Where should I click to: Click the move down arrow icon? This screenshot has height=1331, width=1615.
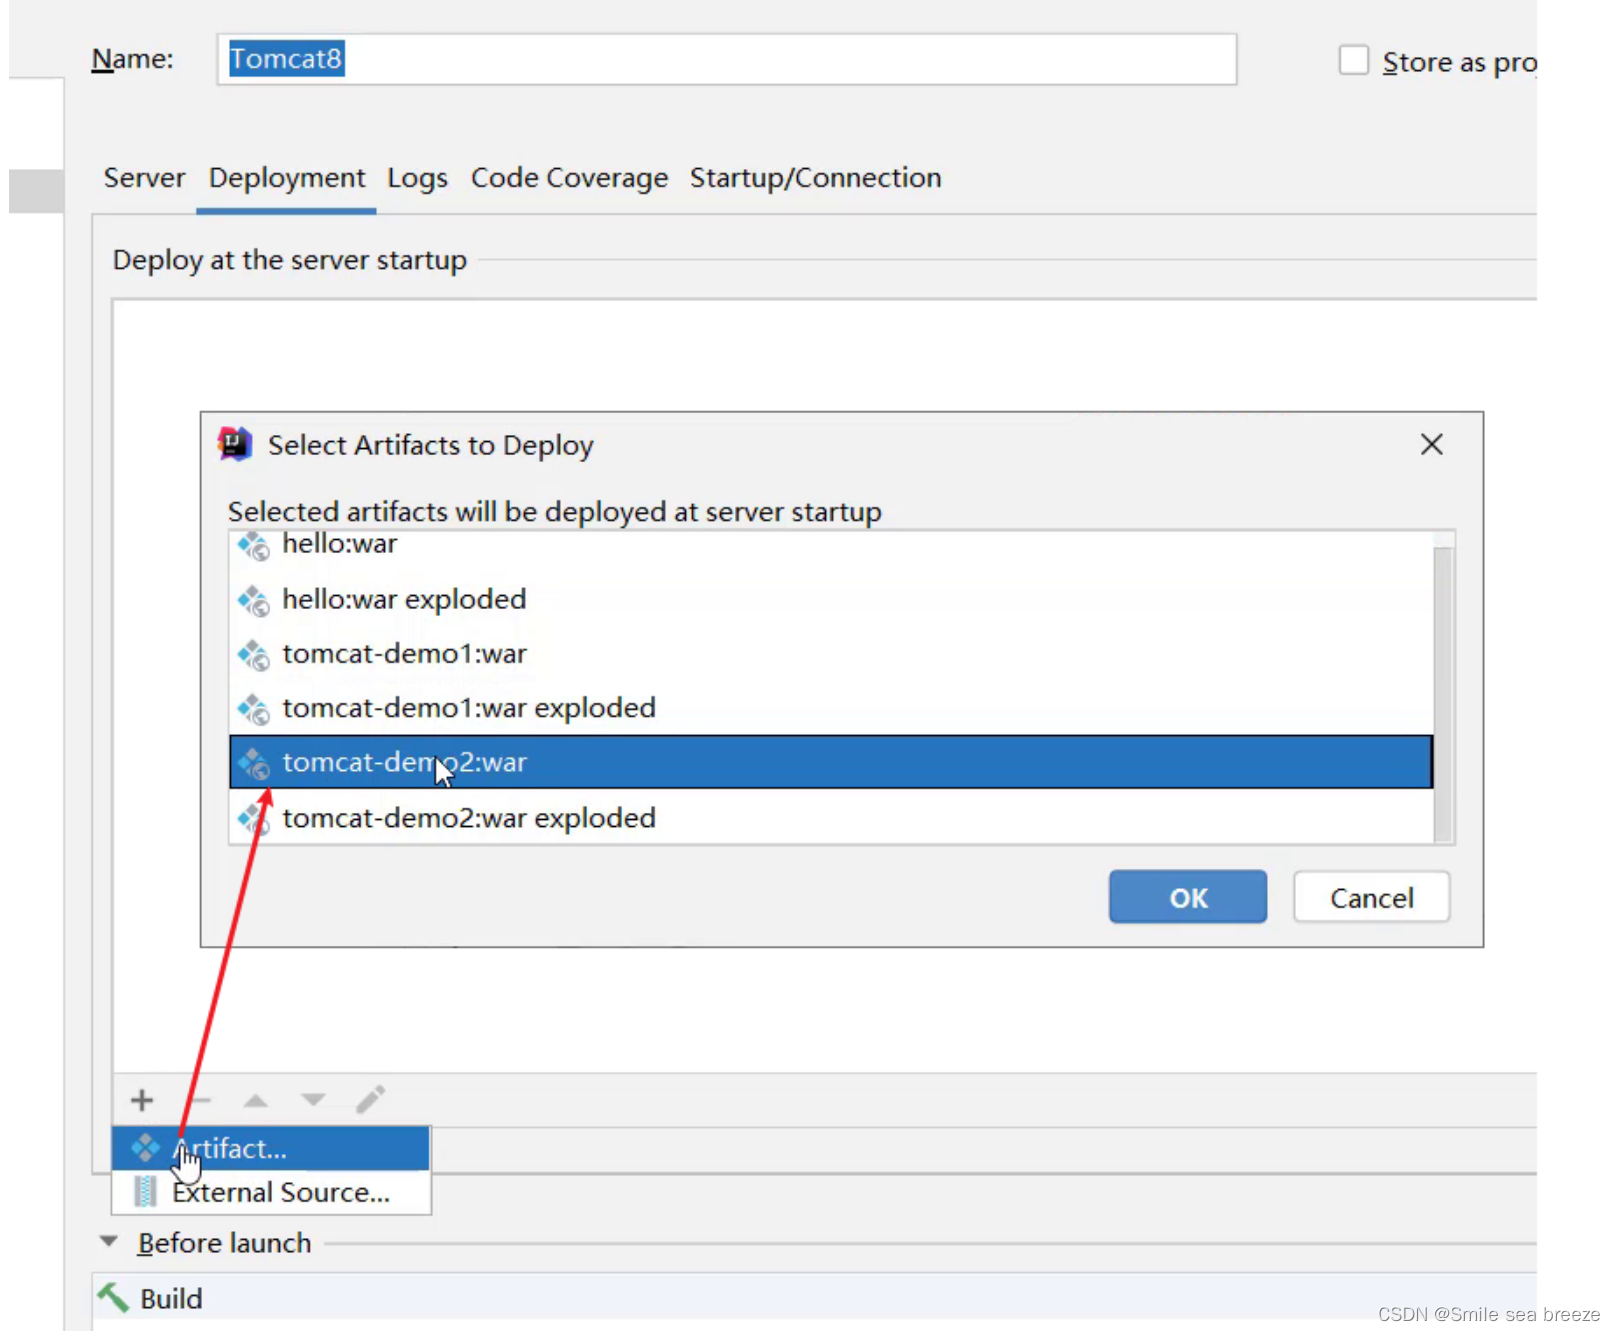(313, 1100)
